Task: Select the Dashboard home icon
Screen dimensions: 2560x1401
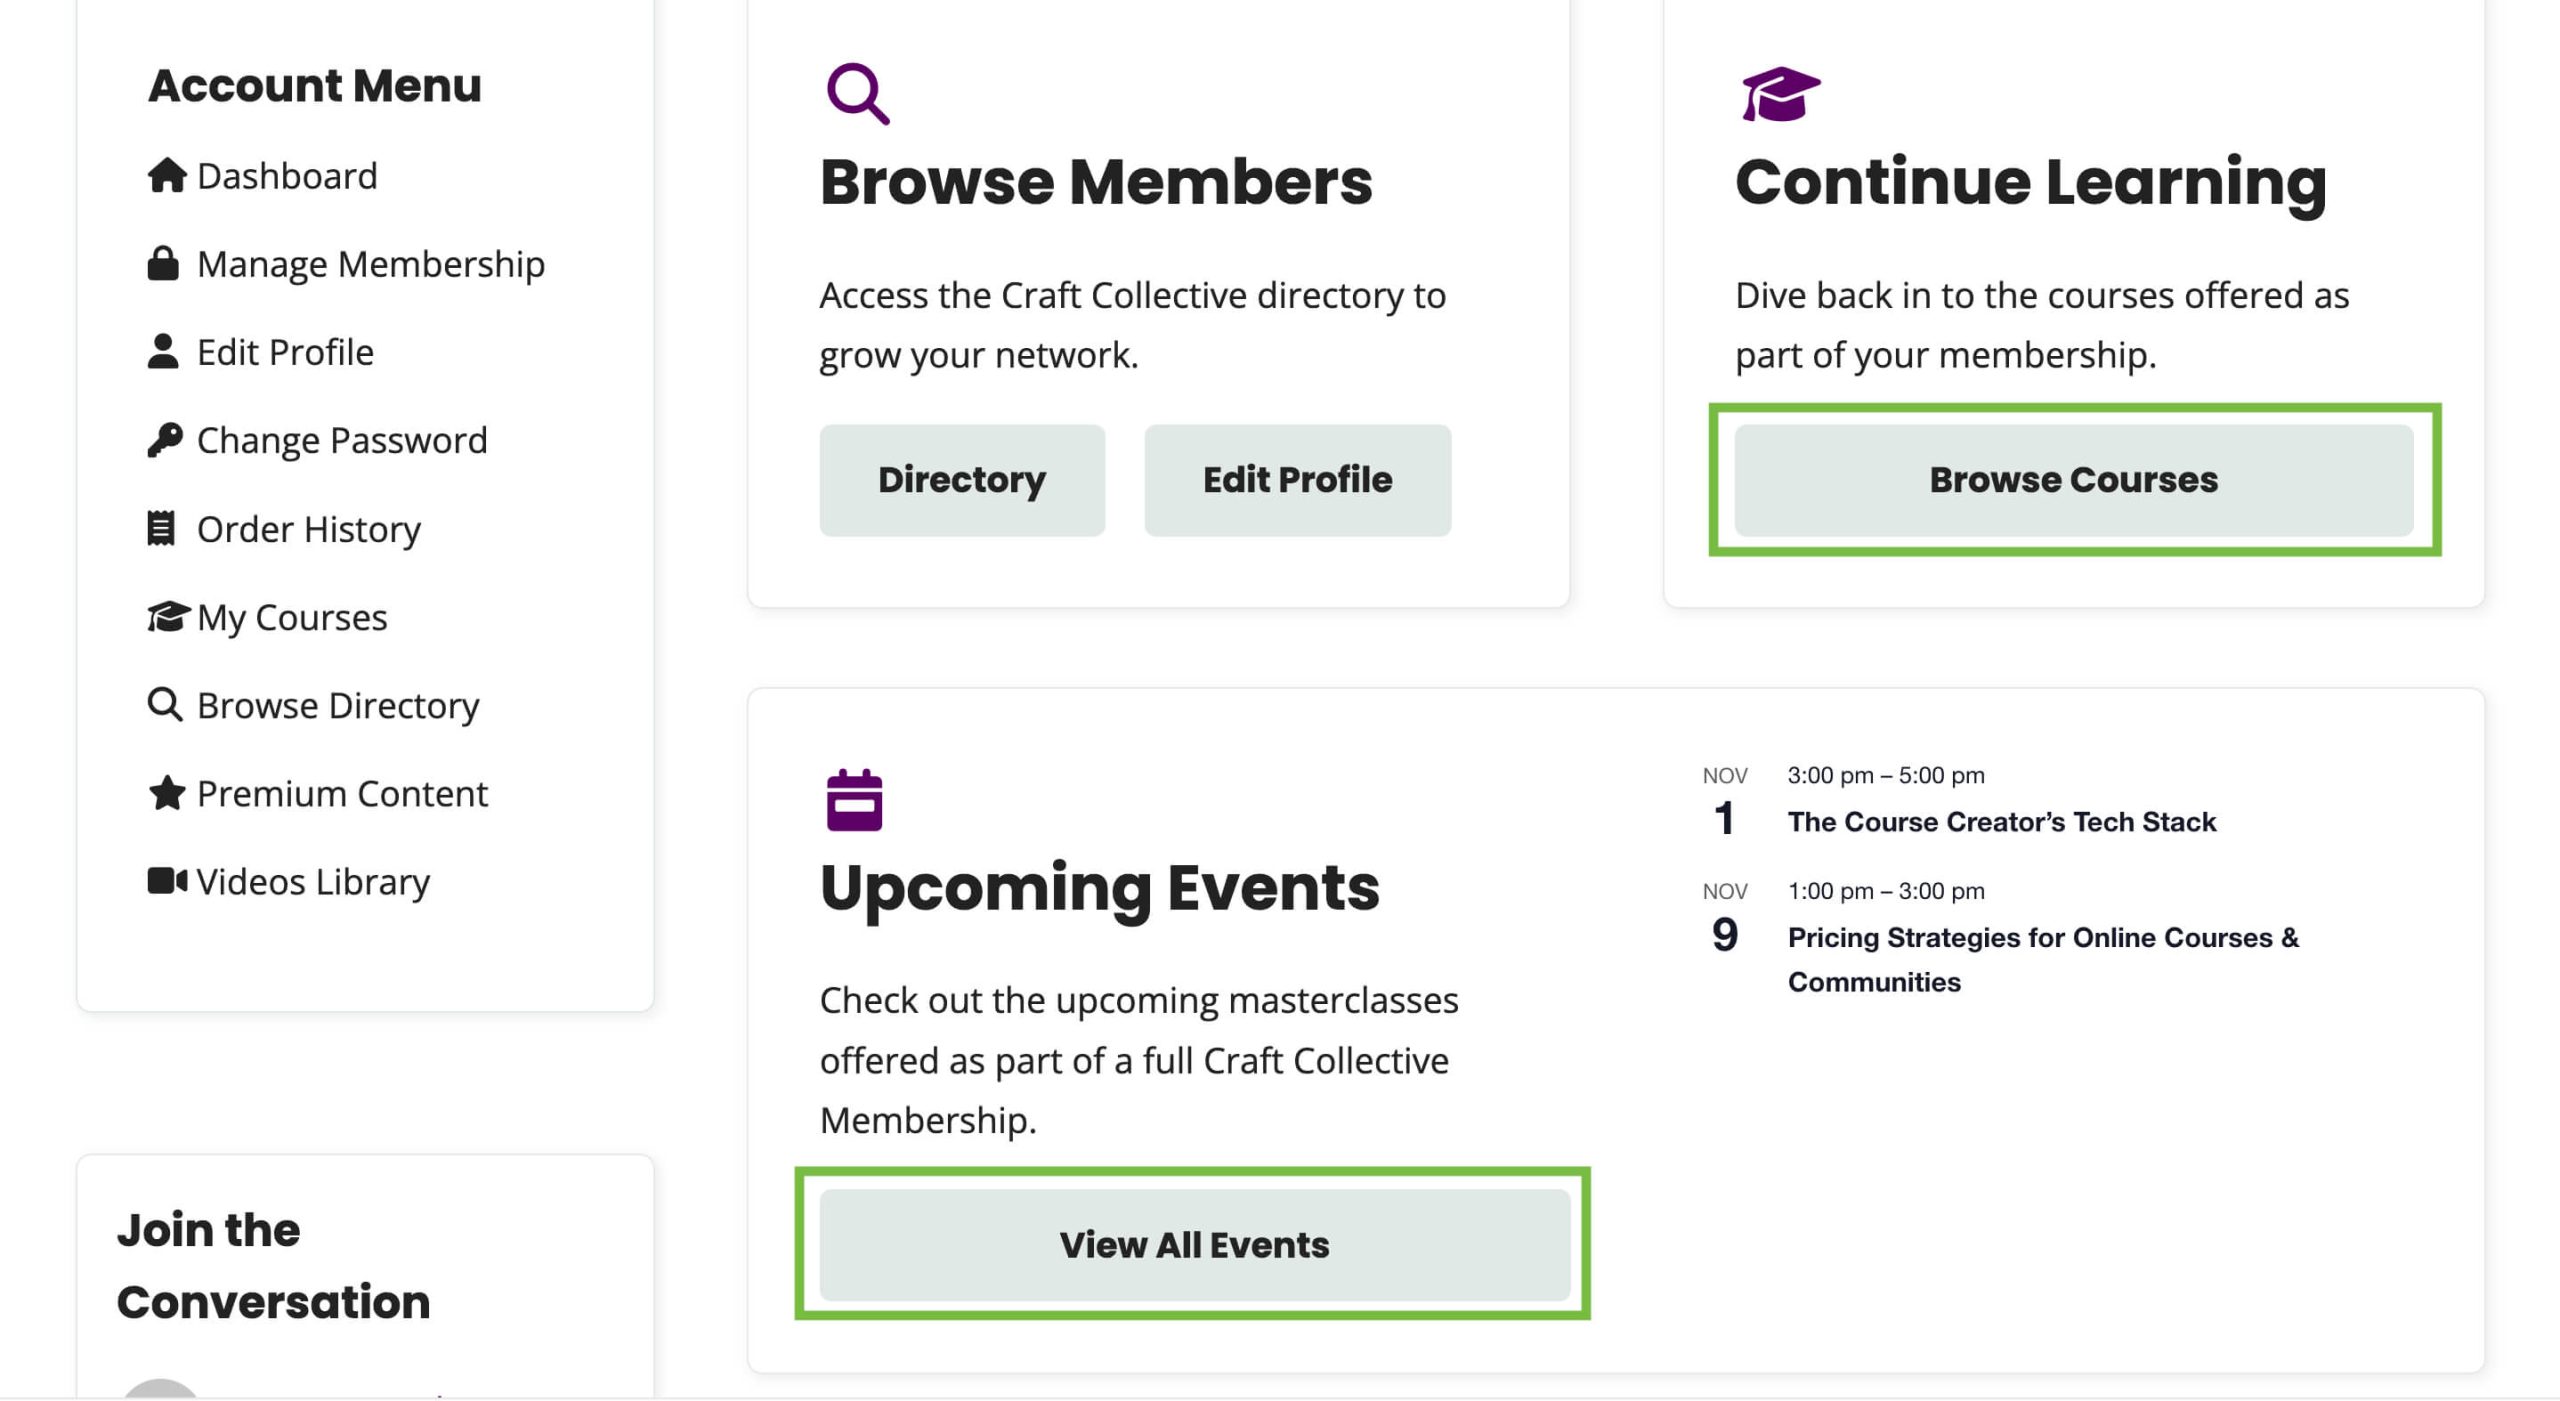Action: pos(165,174)
